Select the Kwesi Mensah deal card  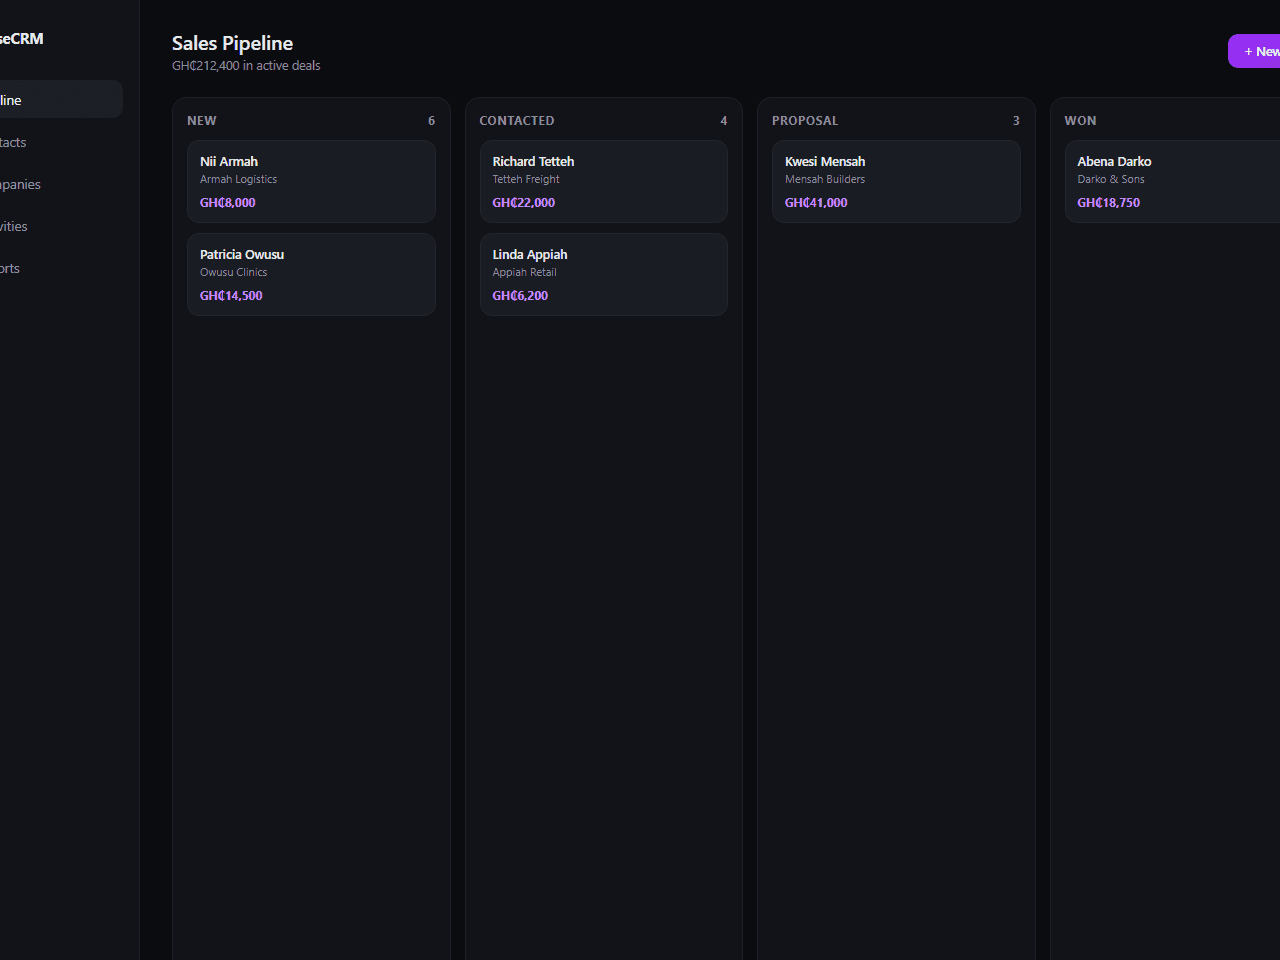point(896,181)
